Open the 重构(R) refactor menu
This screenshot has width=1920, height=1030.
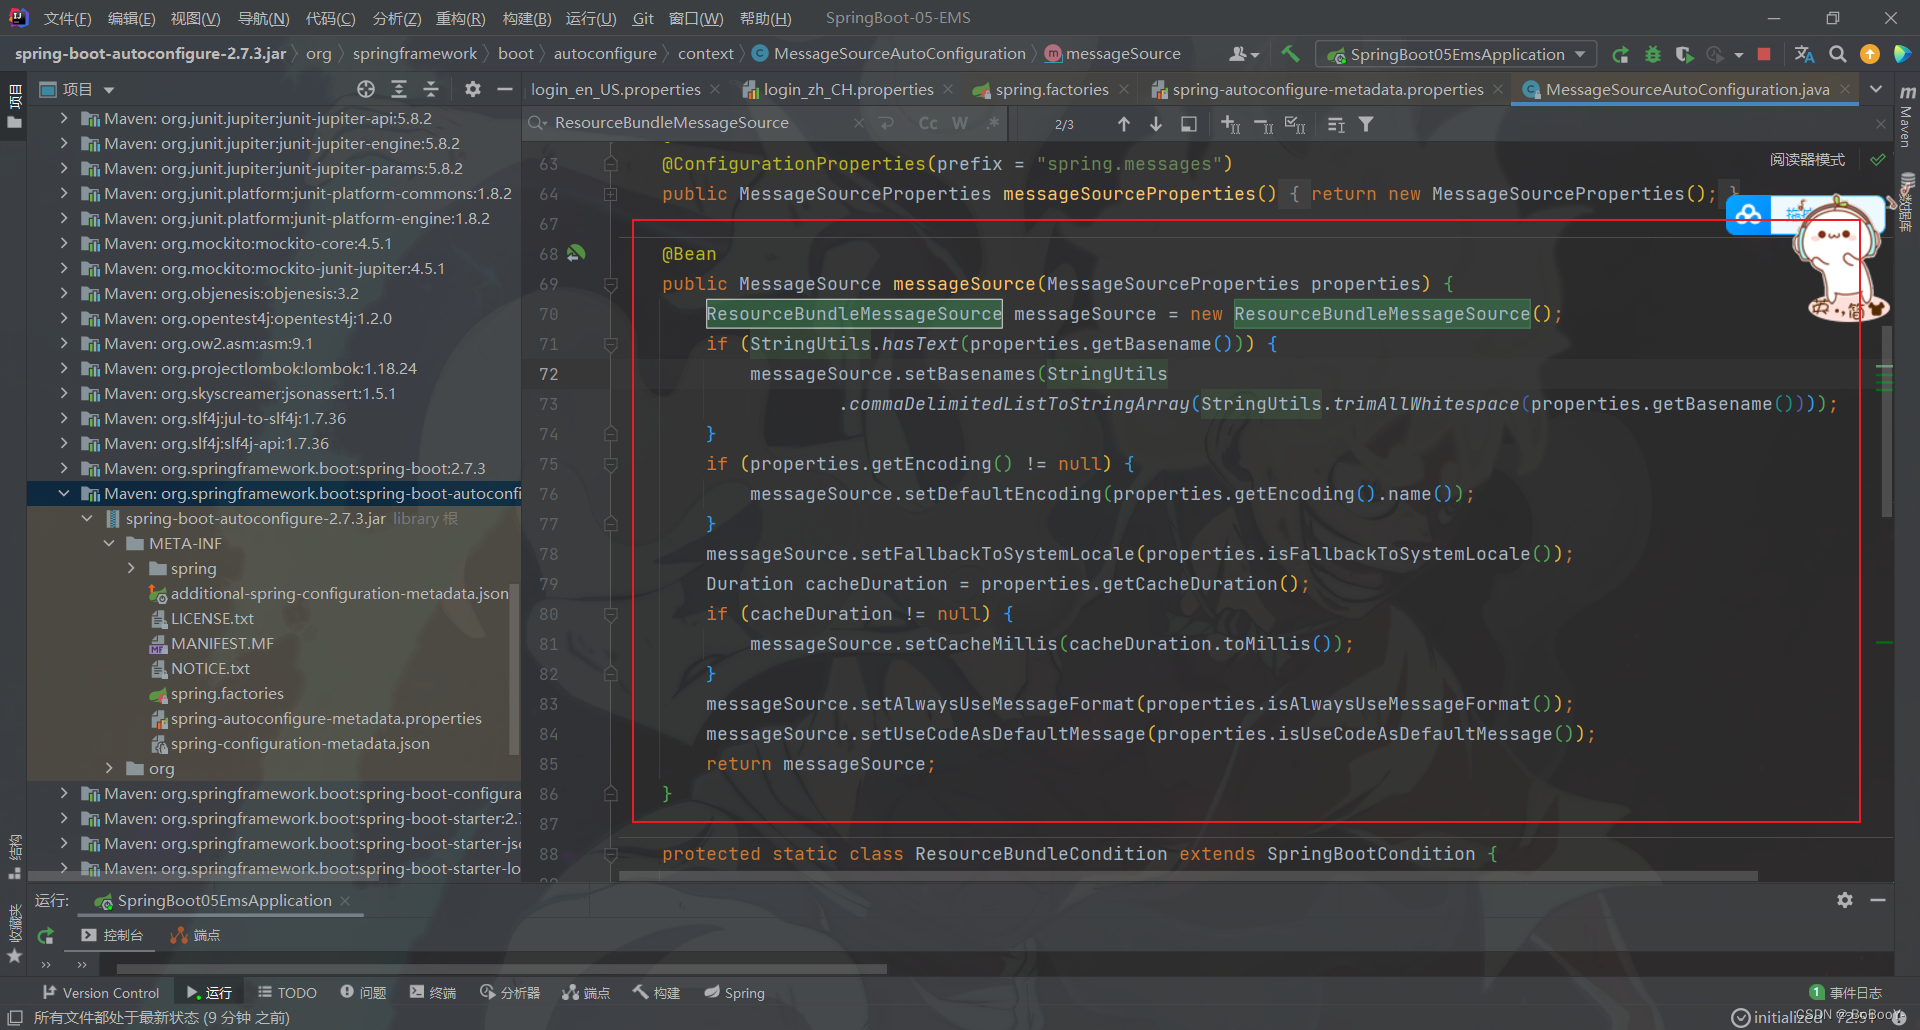[460, 18]
